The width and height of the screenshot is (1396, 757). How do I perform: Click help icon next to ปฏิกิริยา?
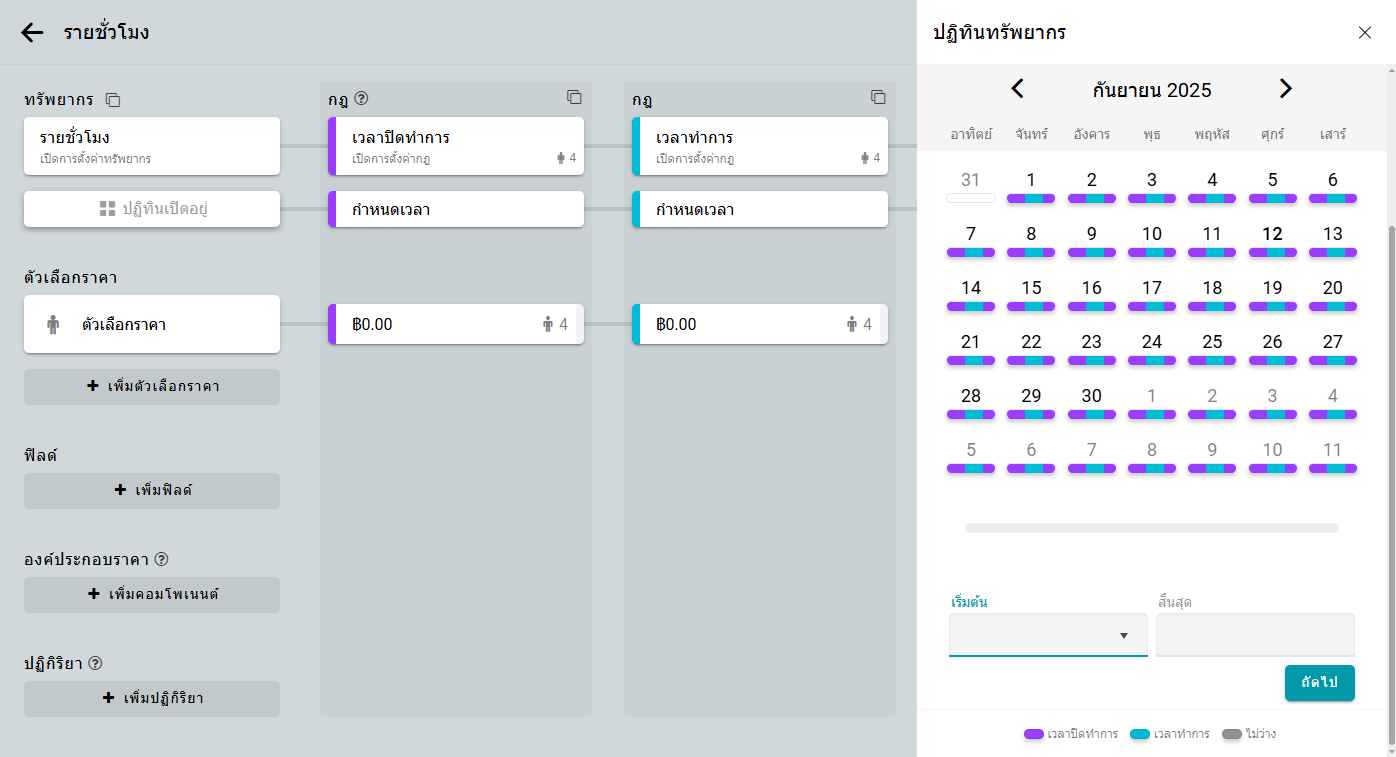(96, 663)
